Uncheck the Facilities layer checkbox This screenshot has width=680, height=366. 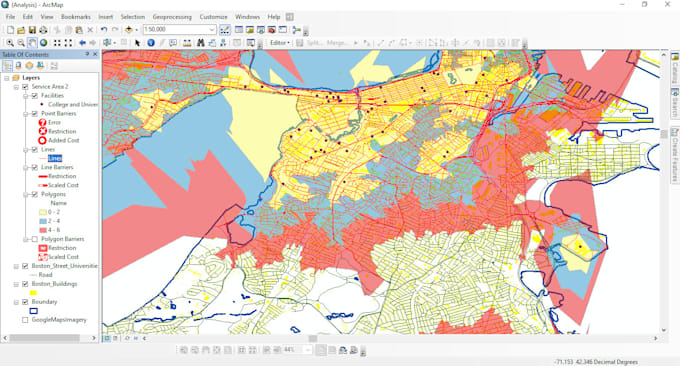[x=35, y=96]
